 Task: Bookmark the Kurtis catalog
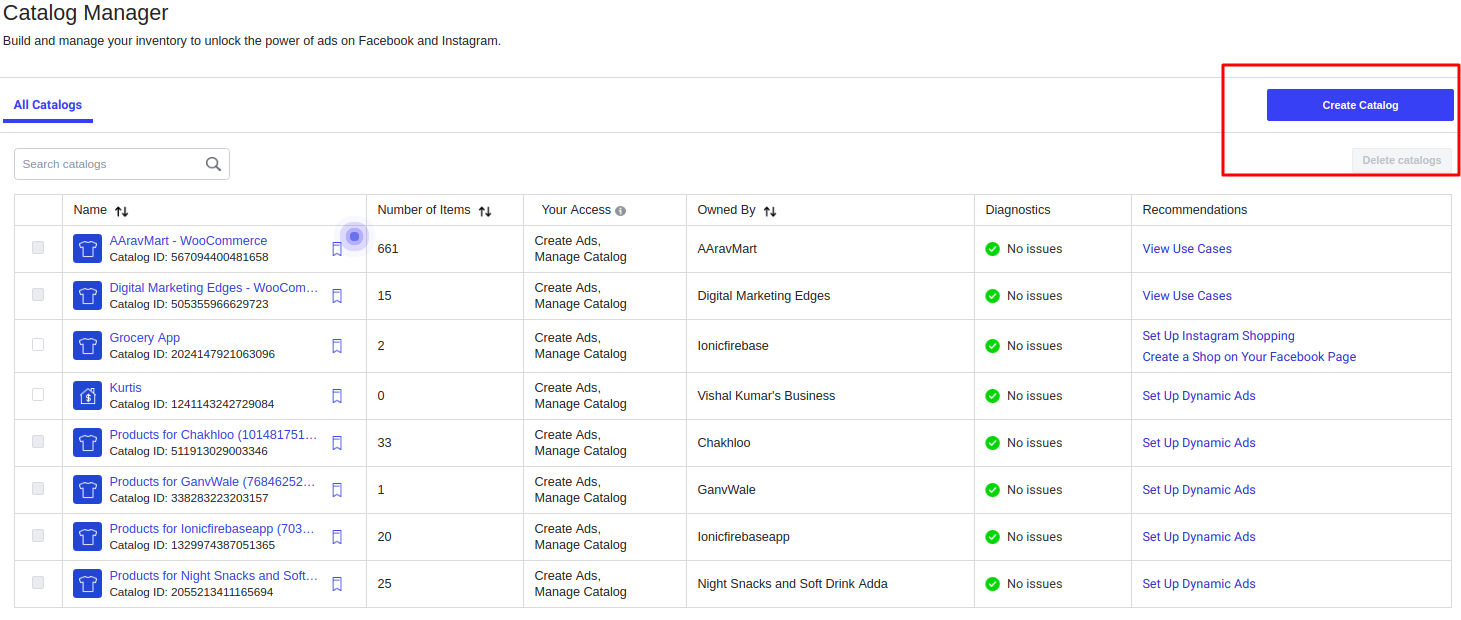click(x=337, y=396)
